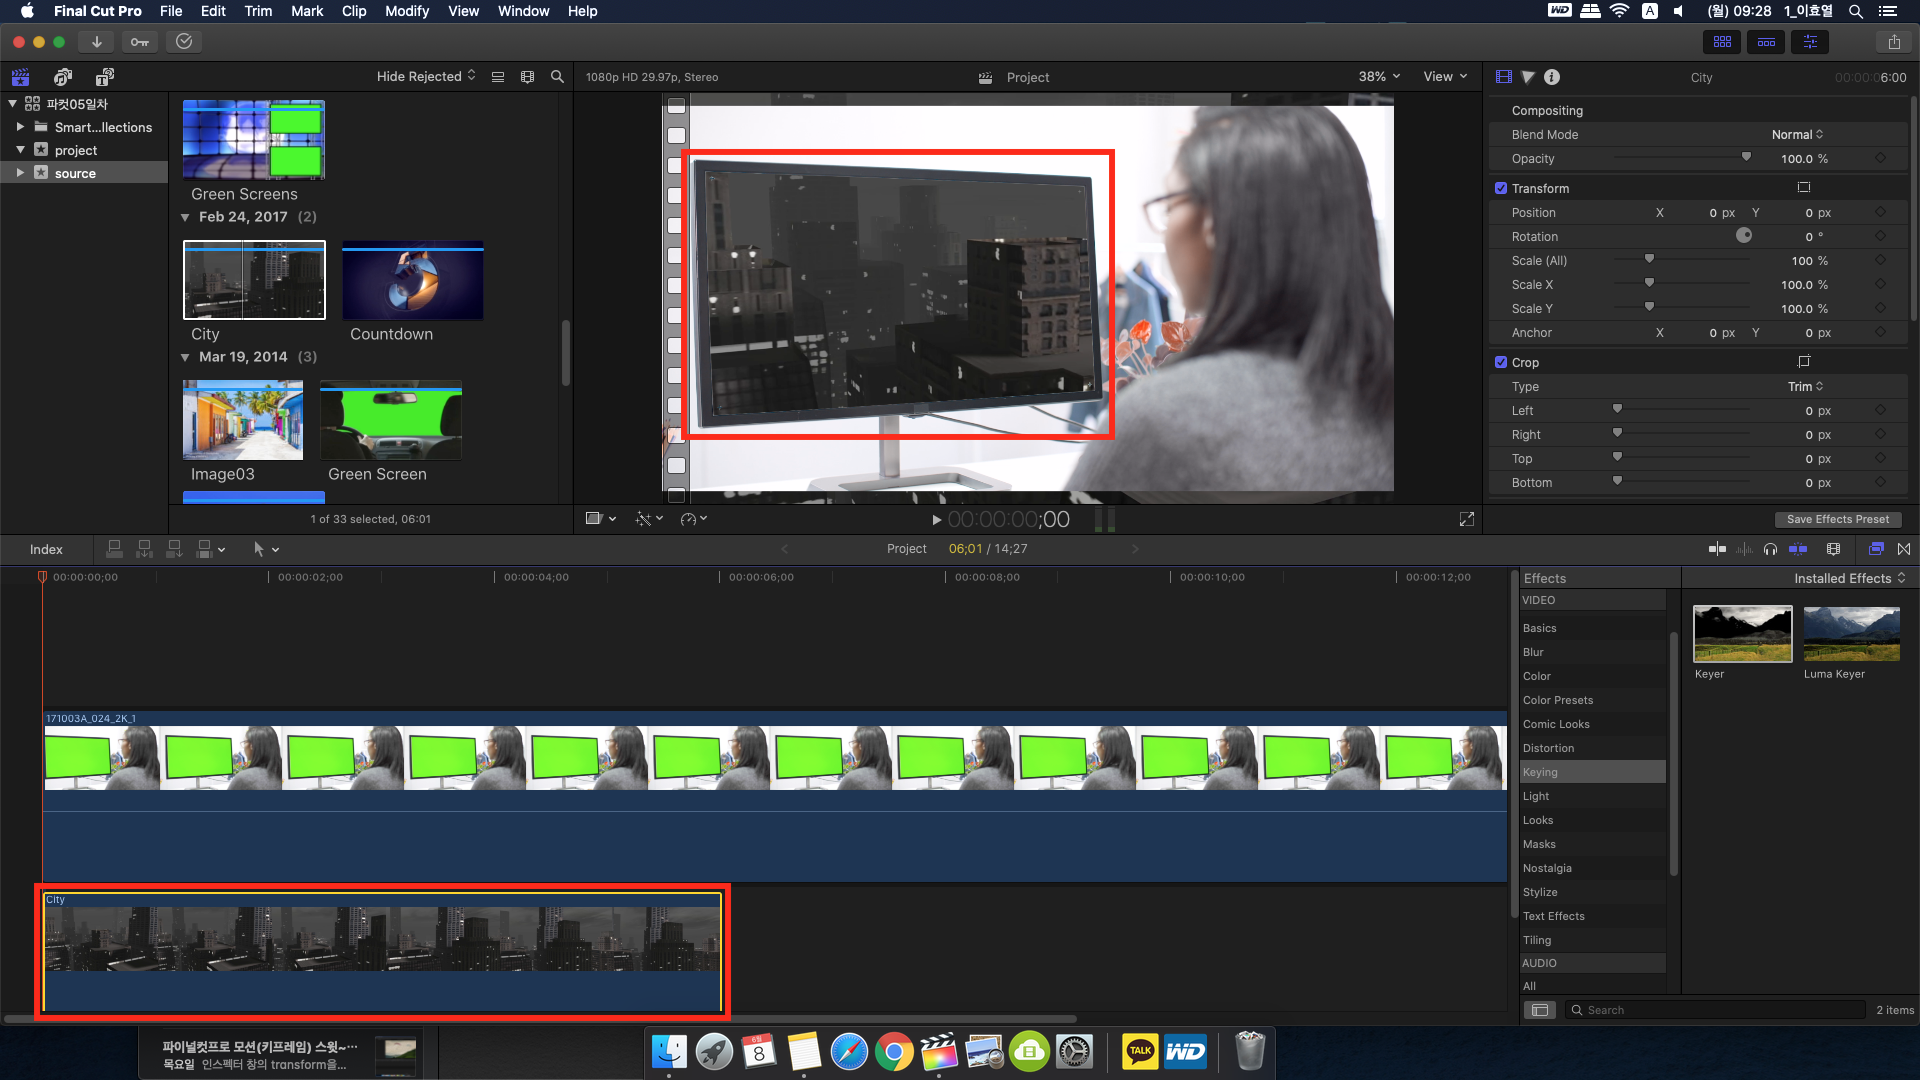Insert clip into timeline icon
This screenshot has width=1920, height=1080.
[x=145, y=549]
